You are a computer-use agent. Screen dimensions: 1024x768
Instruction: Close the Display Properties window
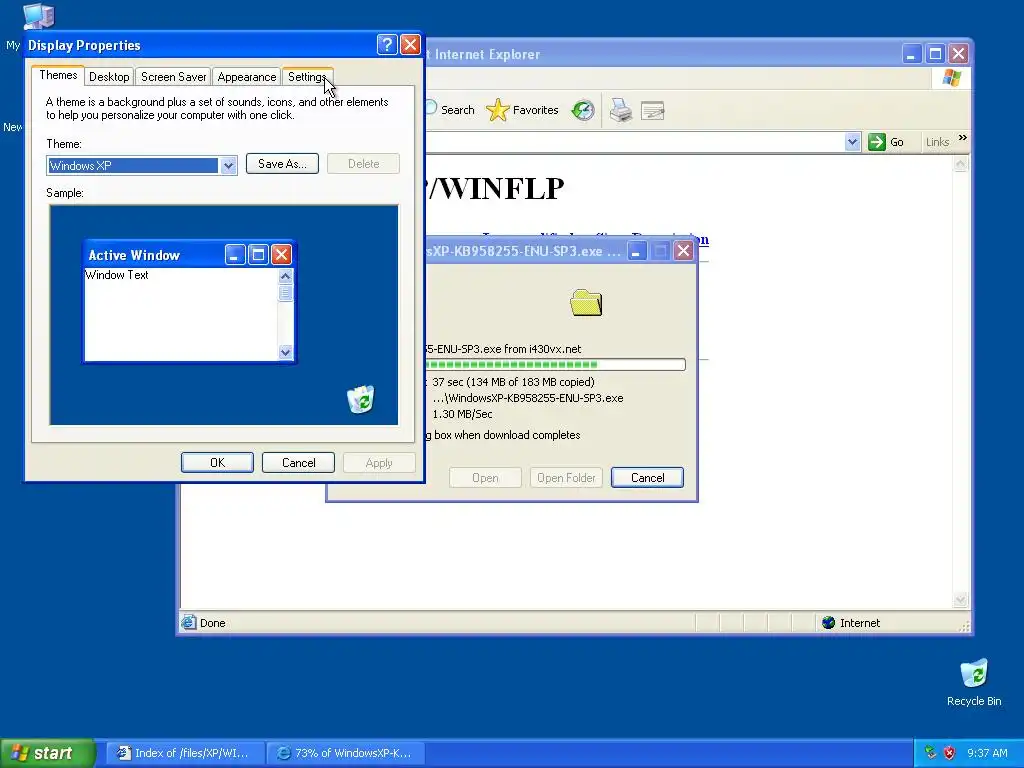(x=410, y=44)
